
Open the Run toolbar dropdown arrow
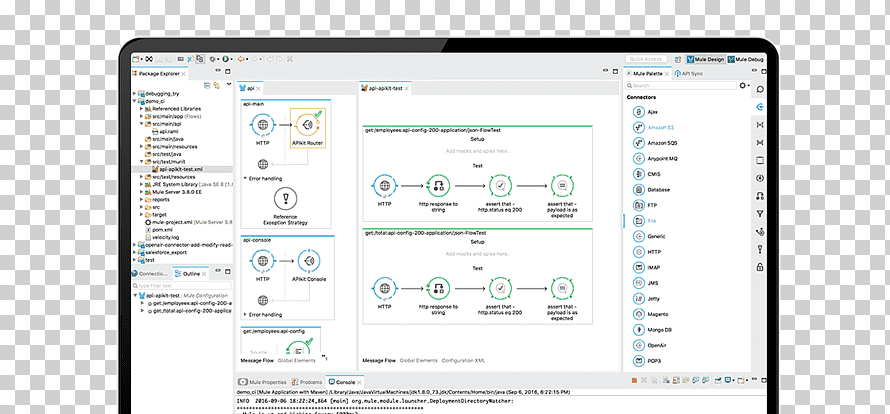232,59
